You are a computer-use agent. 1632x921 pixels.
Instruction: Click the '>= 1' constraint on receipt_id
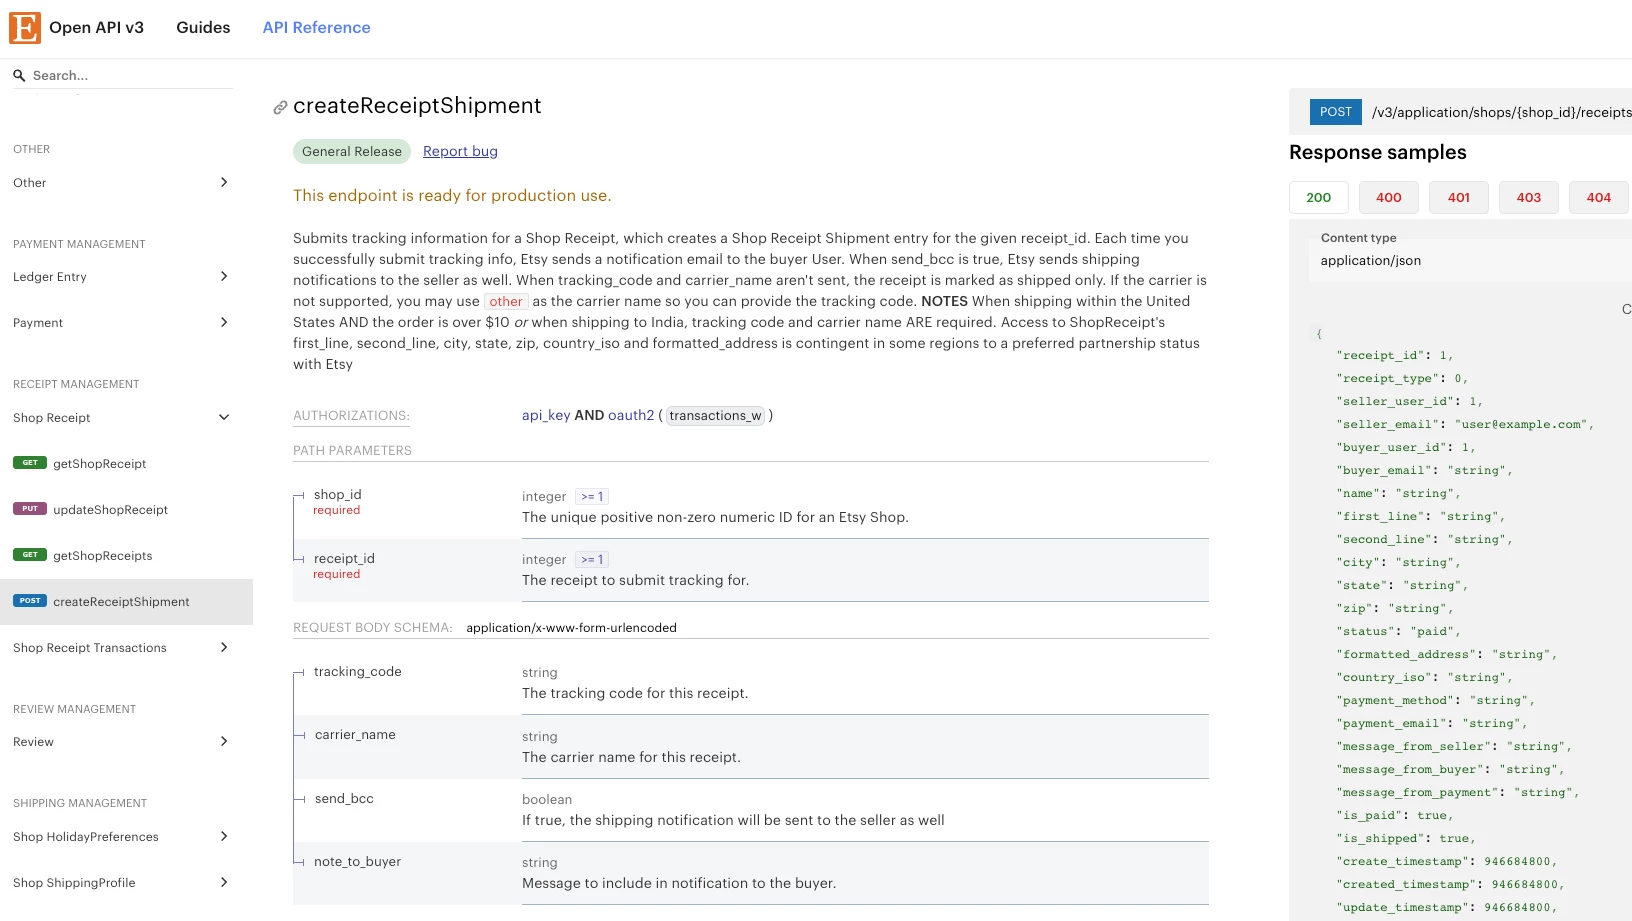click(592, 559)
